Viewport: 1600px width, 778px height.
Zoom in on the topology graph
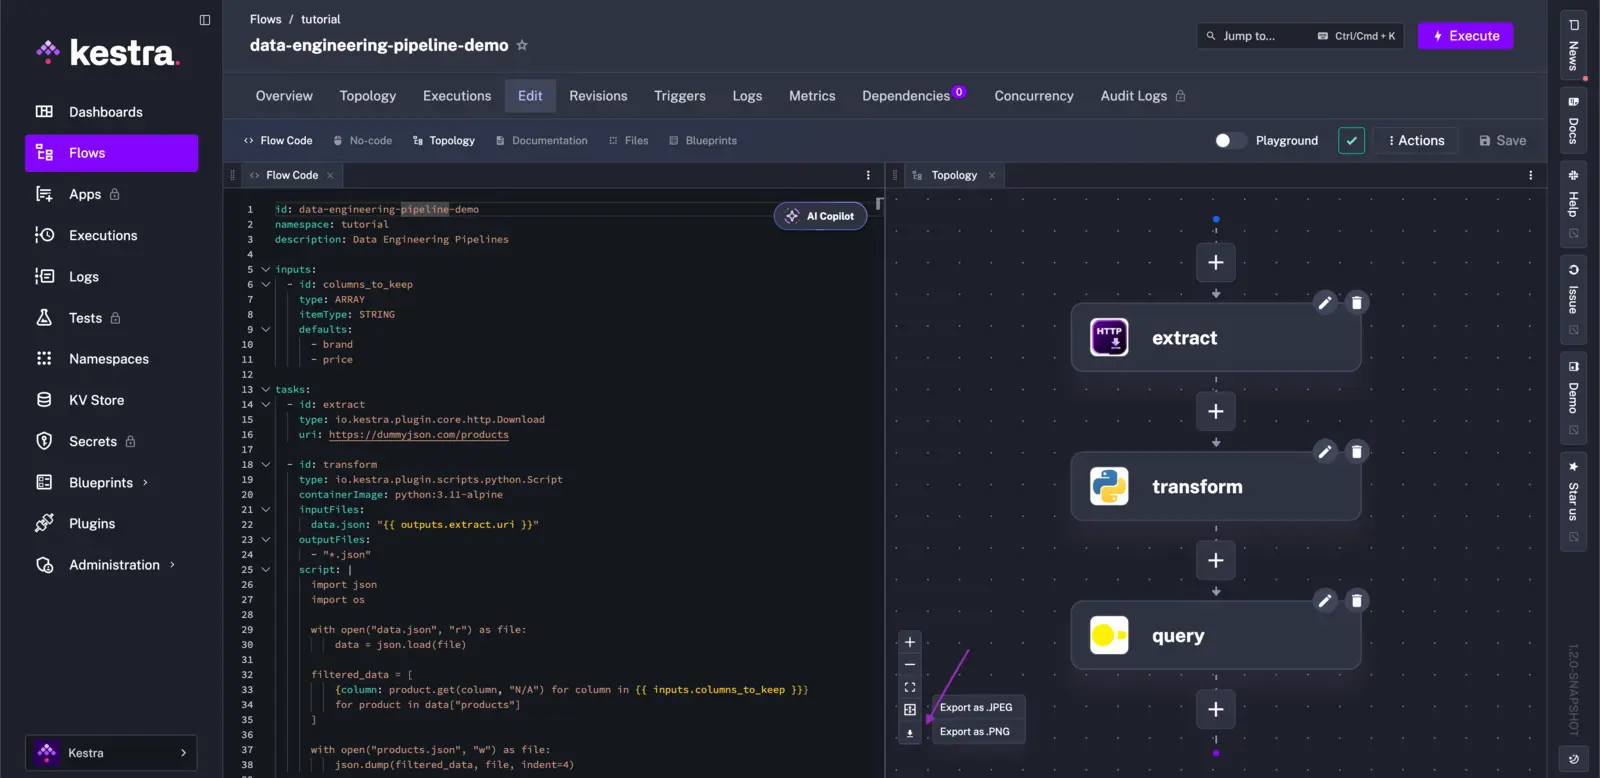click(x=910, y=642)
